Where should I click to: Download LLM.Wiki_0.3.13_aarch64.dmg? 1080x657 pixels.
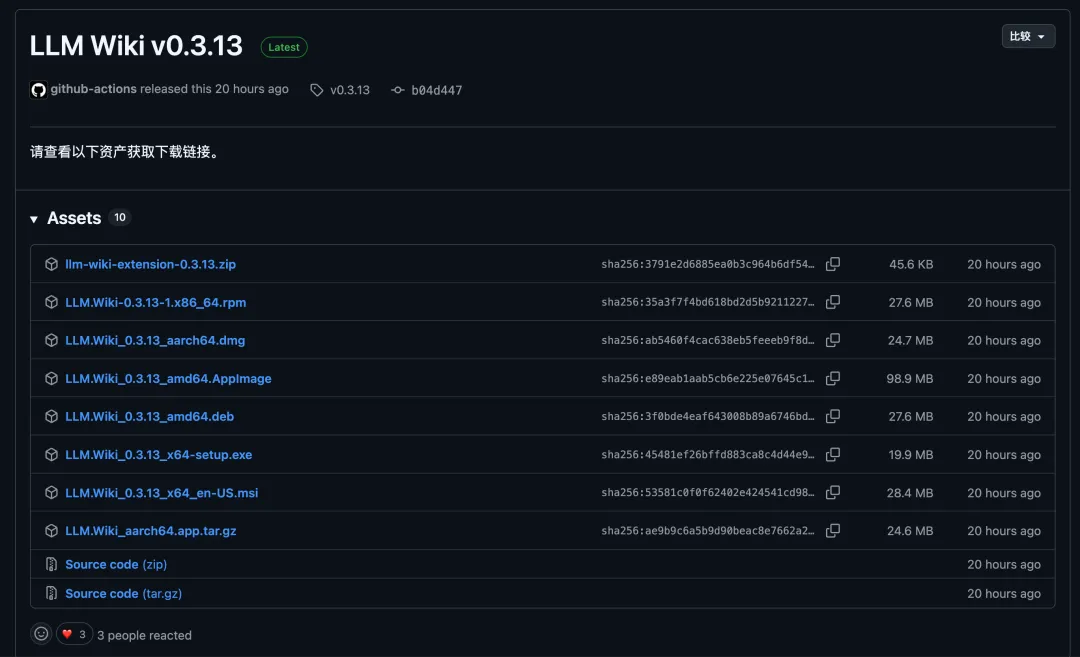(155, 340)
